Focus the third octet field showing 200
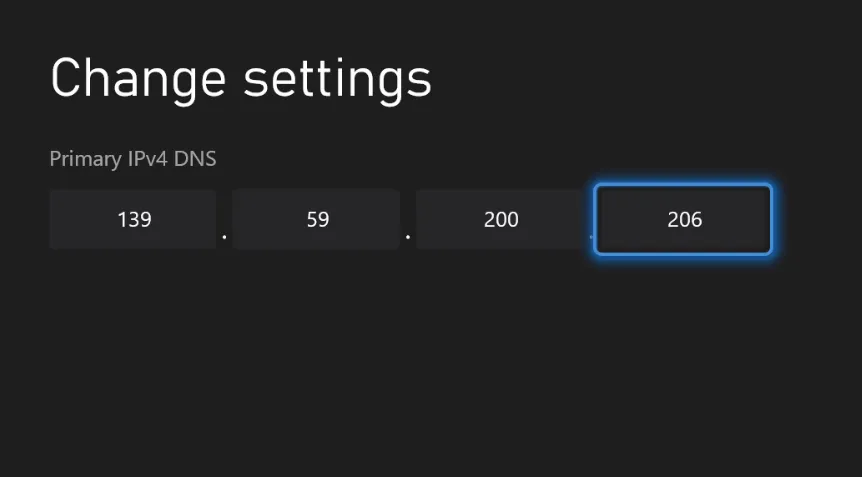 coord(500,219)
